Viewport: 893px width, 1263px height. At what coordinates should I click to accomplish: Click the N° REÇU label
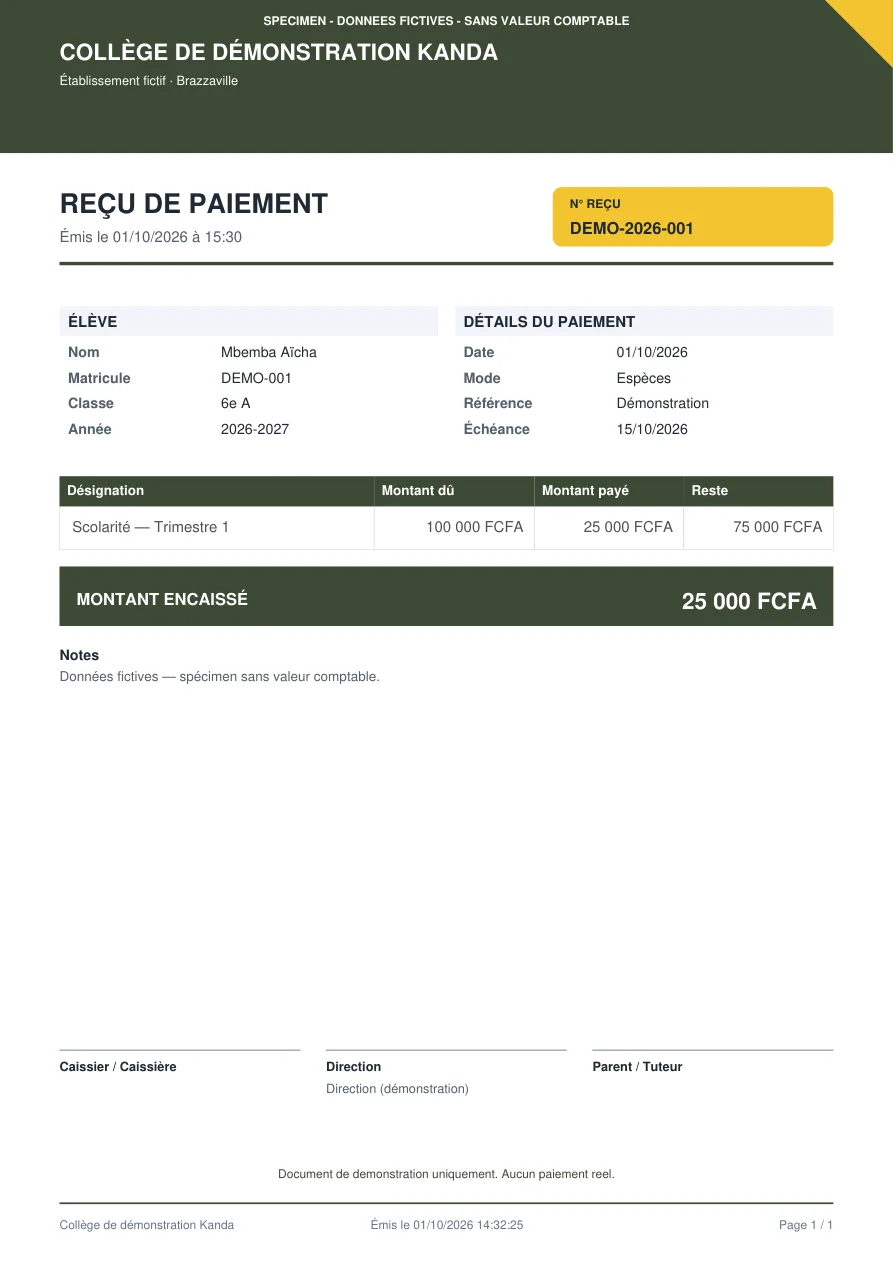click(x=595, y=204)
